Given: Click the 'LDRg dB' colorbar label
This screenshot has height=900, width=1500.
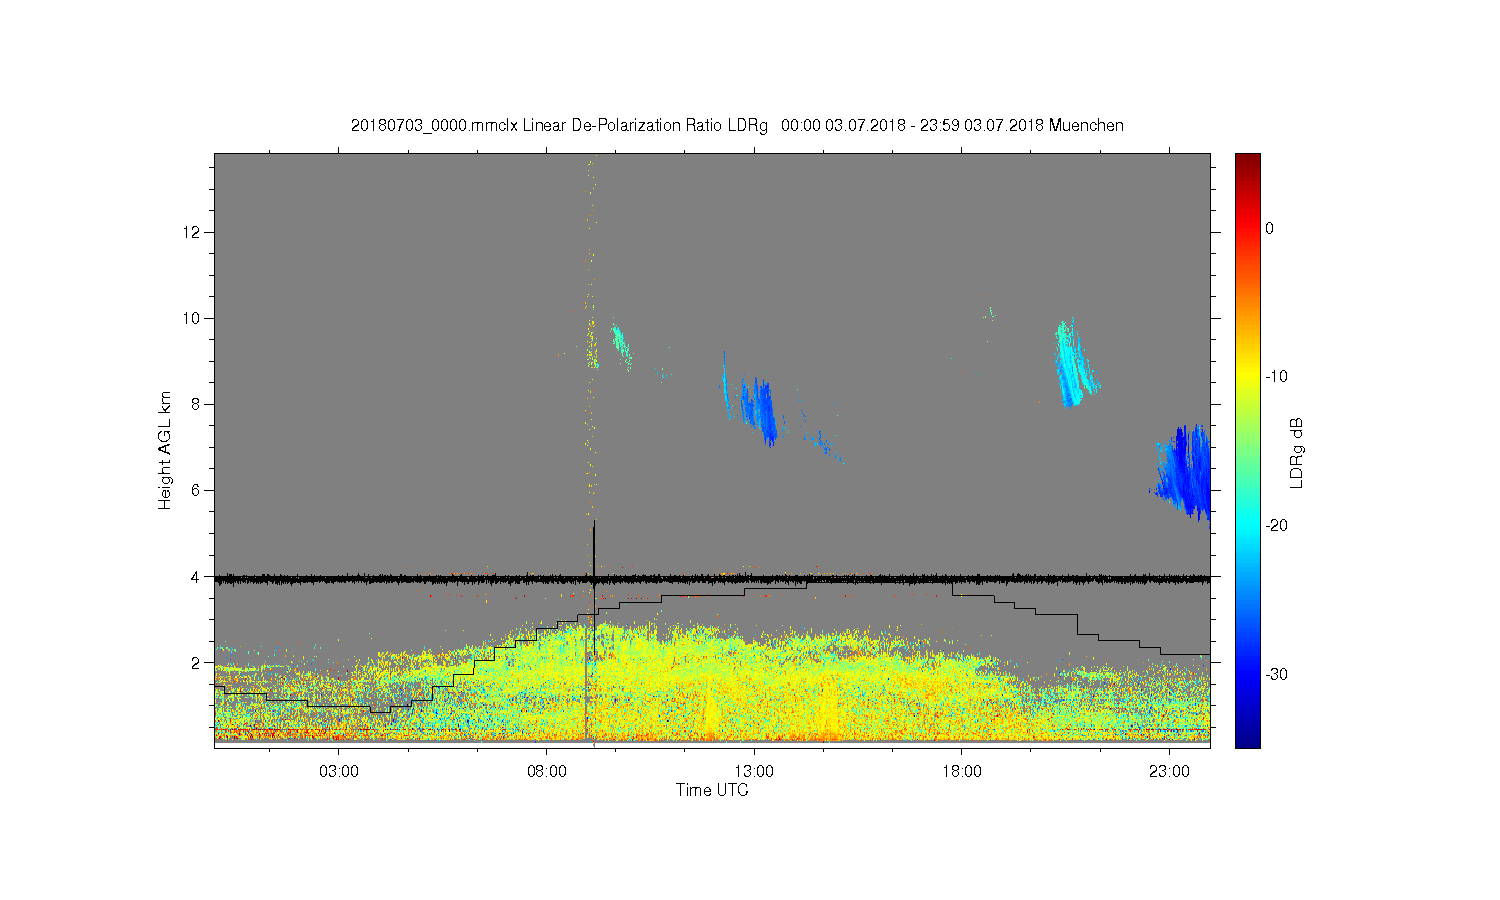Looking at the screenshot, I should [x=1297, y=452].
